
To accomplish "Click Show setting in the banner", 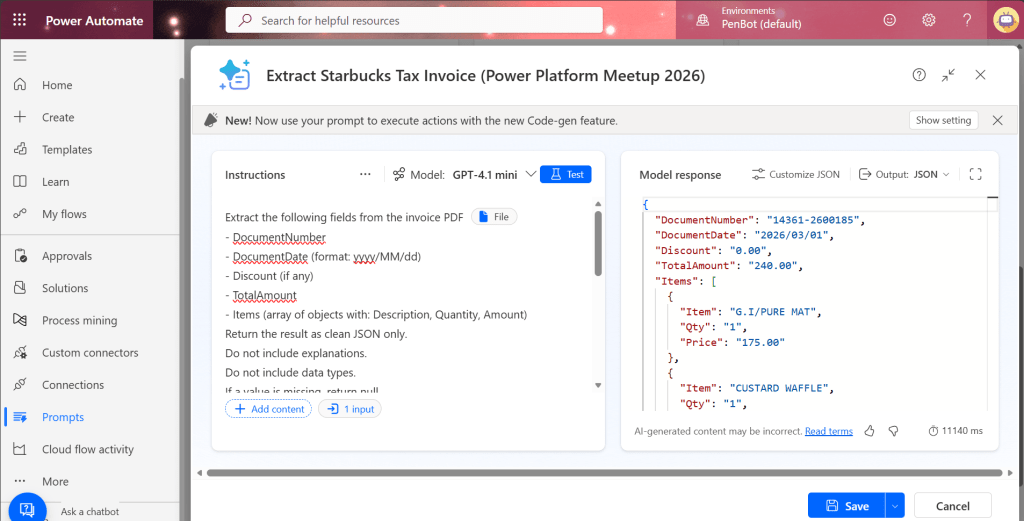I will [943, 120].
